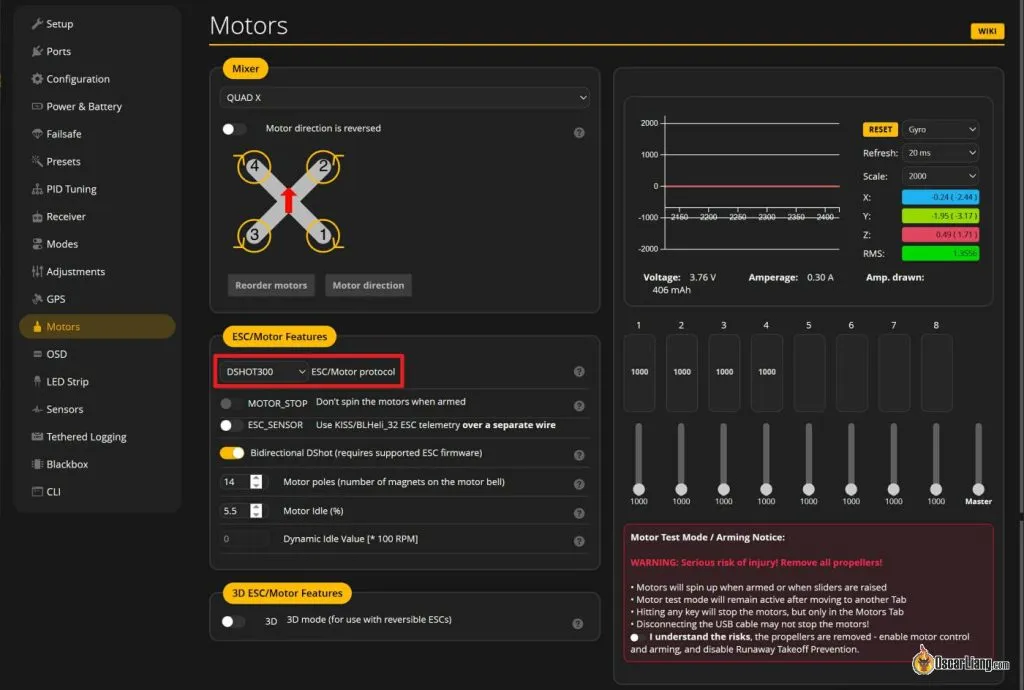1024x690 pixels.
Task: Disable Bidirectional DShot switch
Action: 232,453
